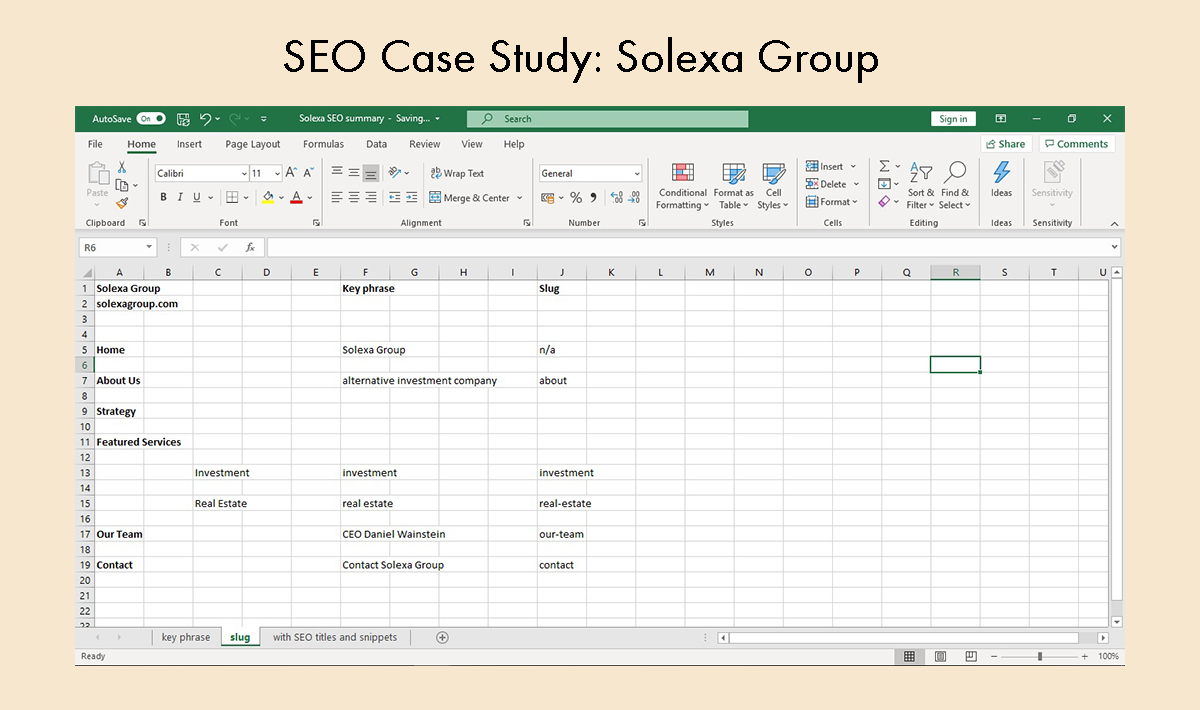Open the File menu
The width and height of the screenshot is (1200, 710).
click(x=95, y=144)
